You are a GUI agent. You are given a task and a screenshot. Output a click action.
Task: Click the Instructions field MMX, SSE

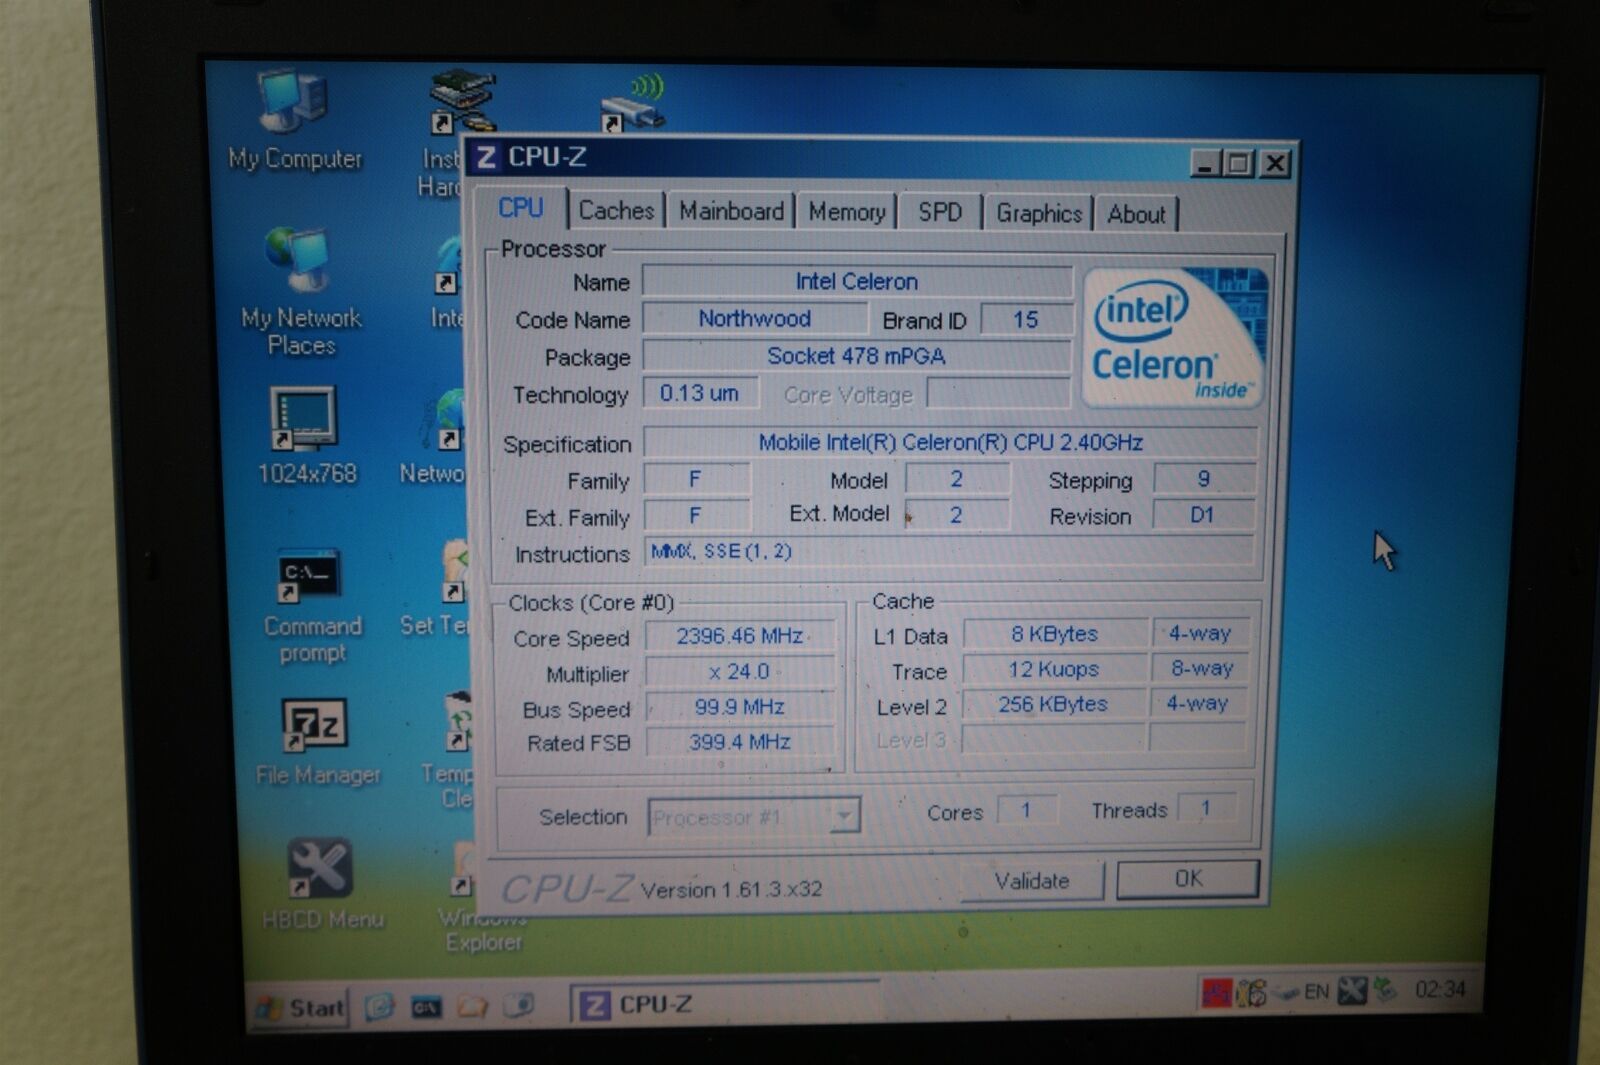[x=948, y=551]
